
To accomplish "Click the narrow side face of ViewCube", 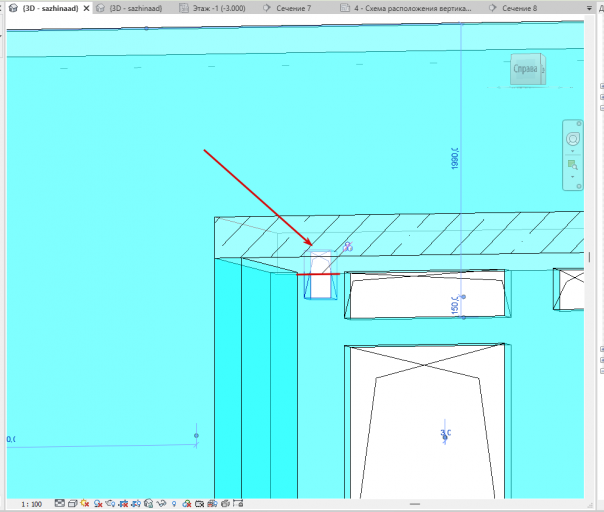I will click(x=543, y=69).
